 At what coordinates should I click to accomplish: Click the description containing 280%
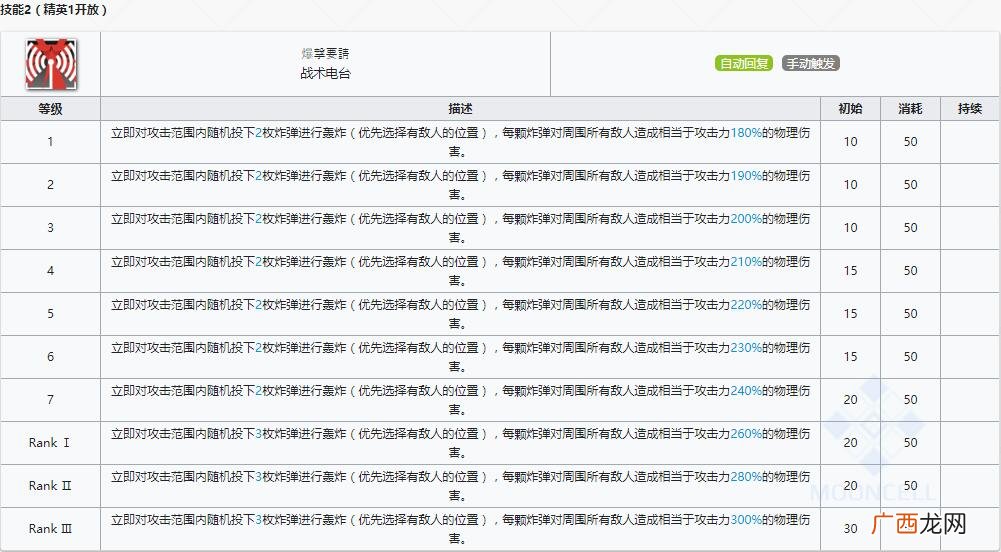click(460, 486)
